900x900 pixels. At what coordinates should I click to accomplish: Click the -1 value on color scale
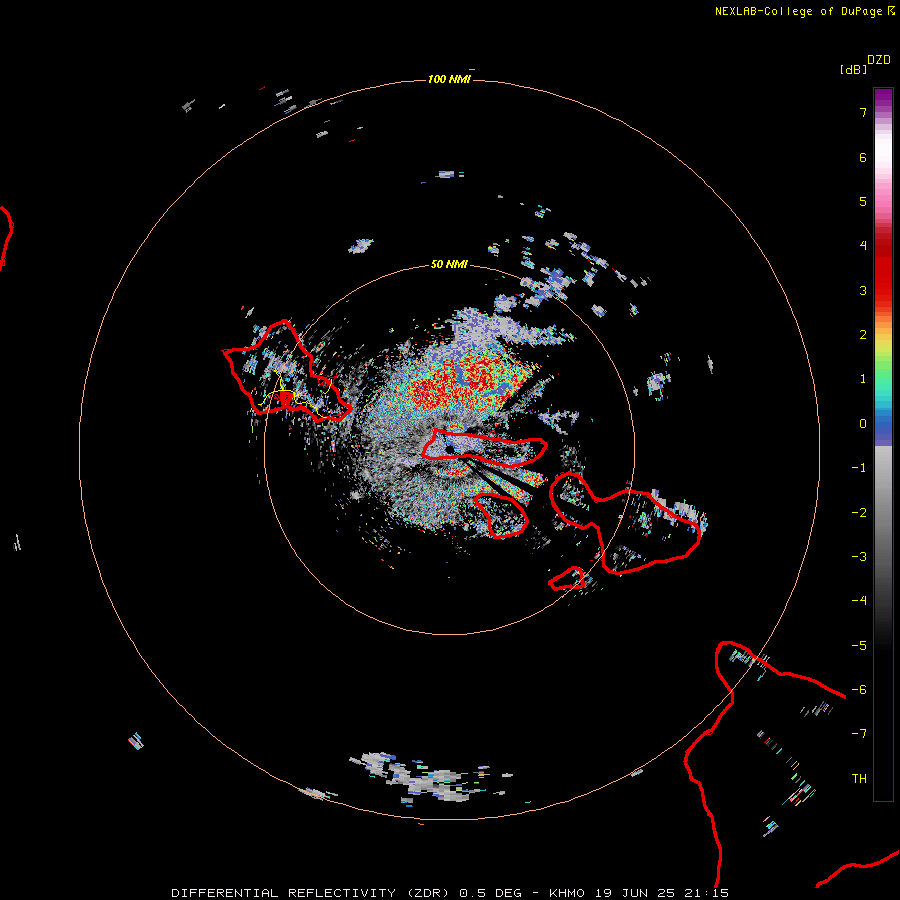[x=859, y=468]
